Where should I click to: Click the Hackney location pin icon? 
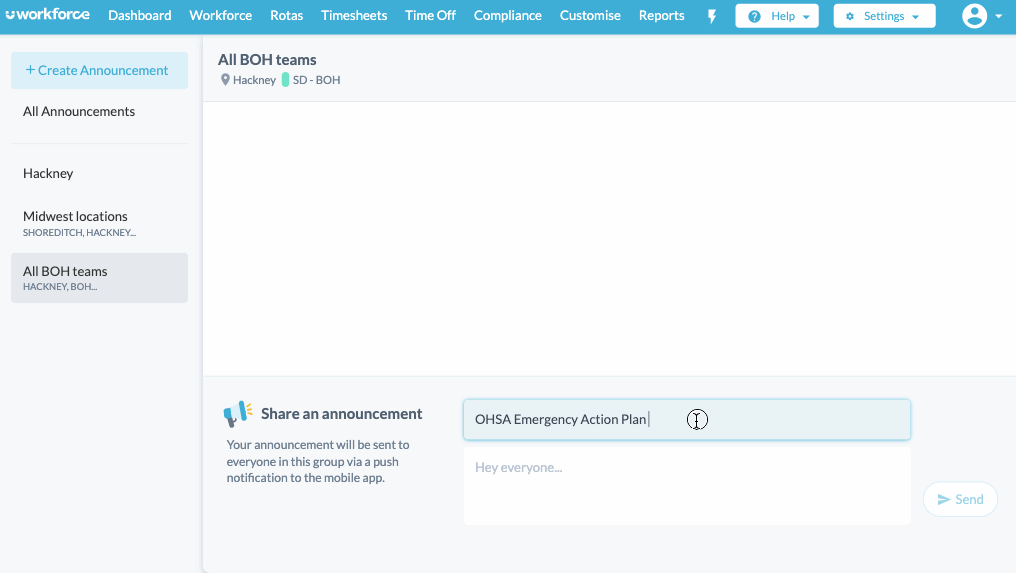tap(225, 80)
